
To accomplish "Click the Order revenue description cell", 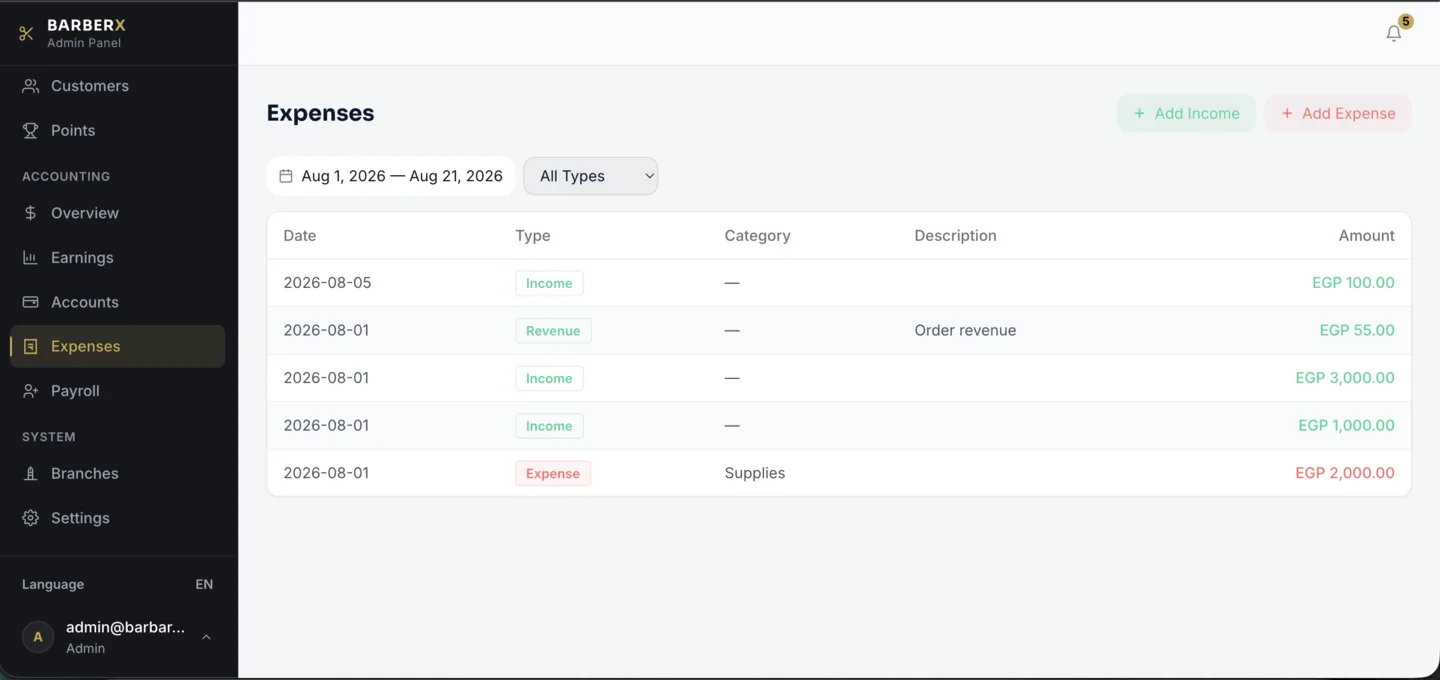I will [965, 330].
